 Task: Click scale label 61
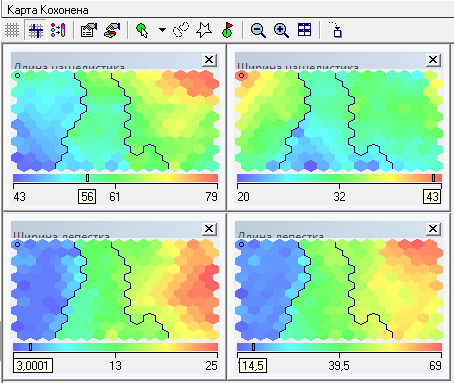[115, 197]
